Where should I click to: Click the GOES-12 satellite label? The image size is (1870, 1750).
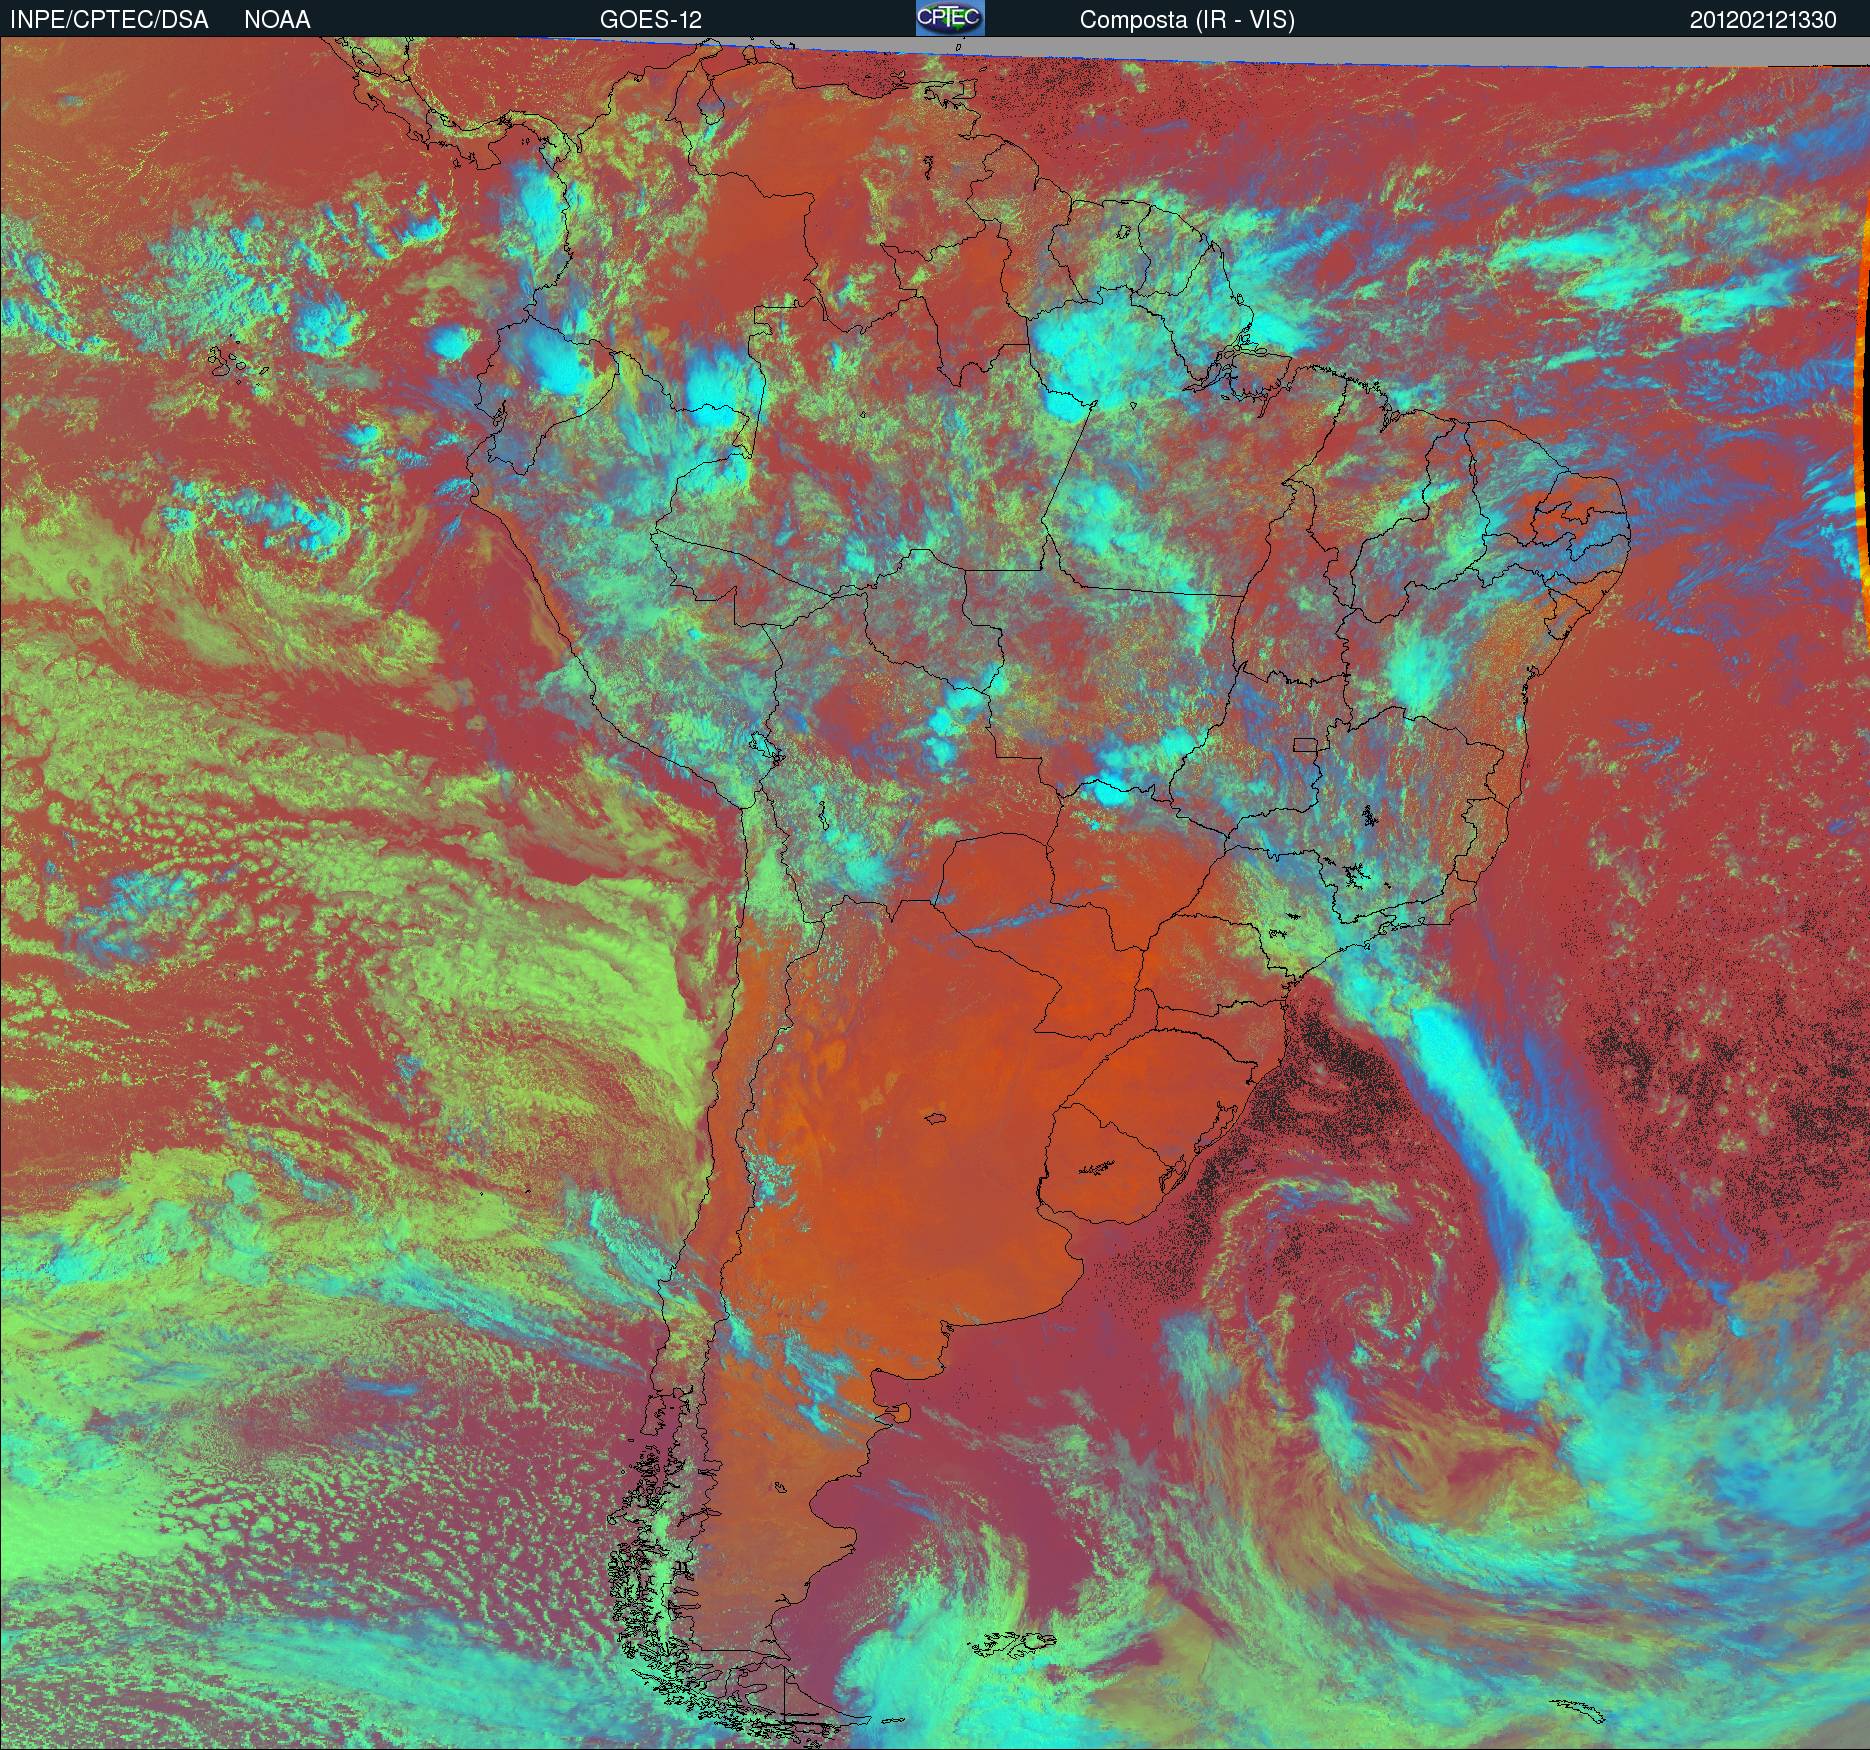pyautogui.click(x=650, y=20)
